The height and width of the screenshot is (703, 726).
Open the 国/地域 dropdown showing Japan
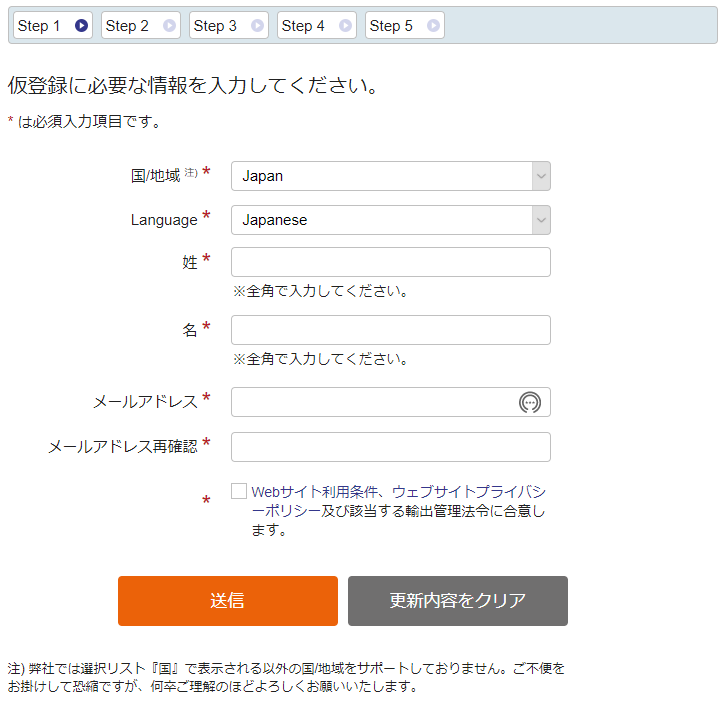click(x=391, y=176)
